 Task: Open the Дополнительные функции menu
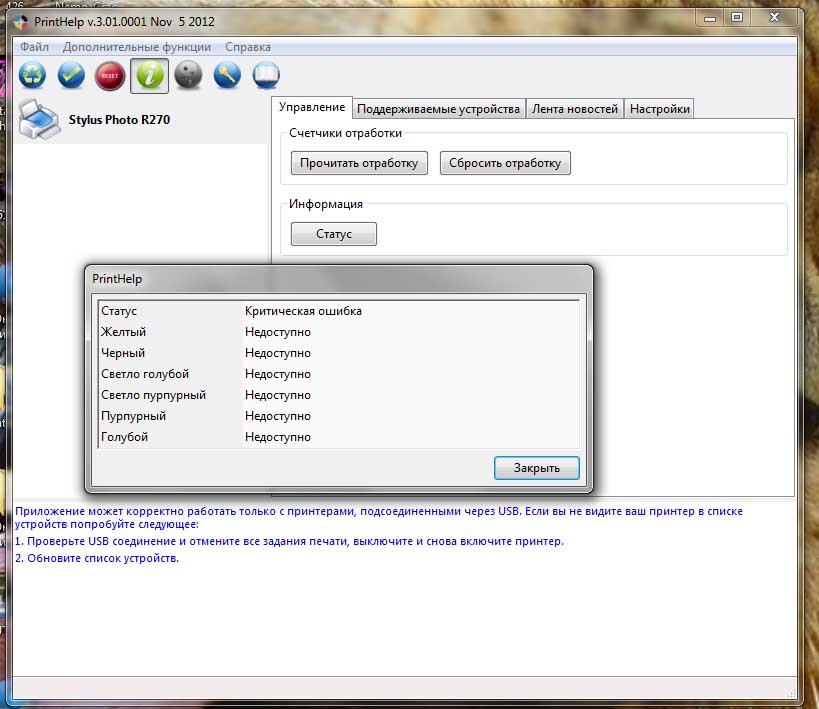pyautogui.click(x=137, y=47)
